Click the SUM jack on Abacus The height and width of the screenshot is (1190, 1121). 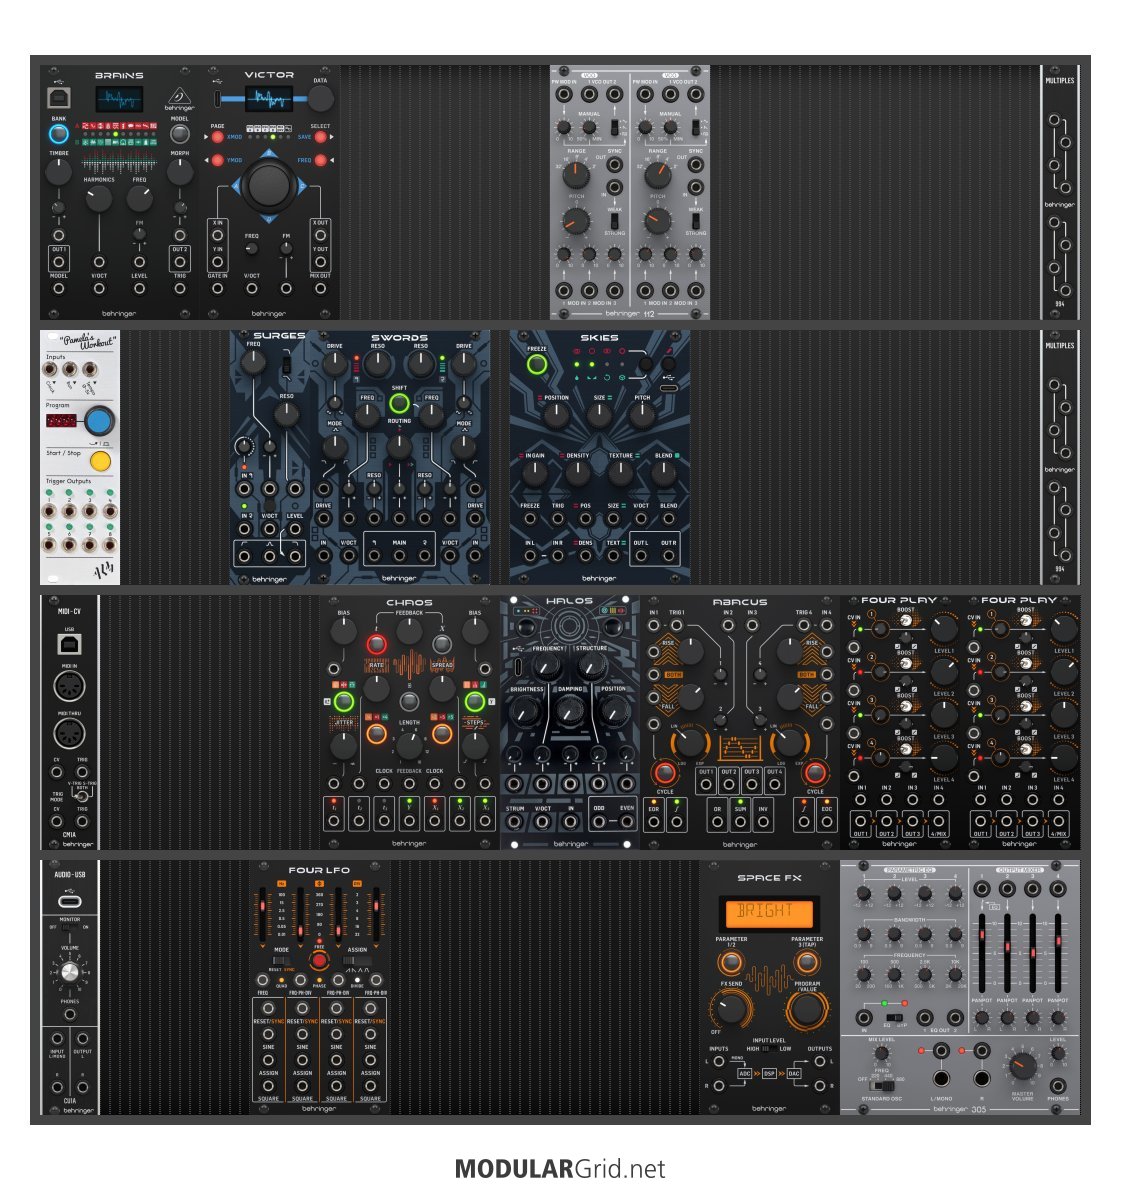tap(740, 822)
